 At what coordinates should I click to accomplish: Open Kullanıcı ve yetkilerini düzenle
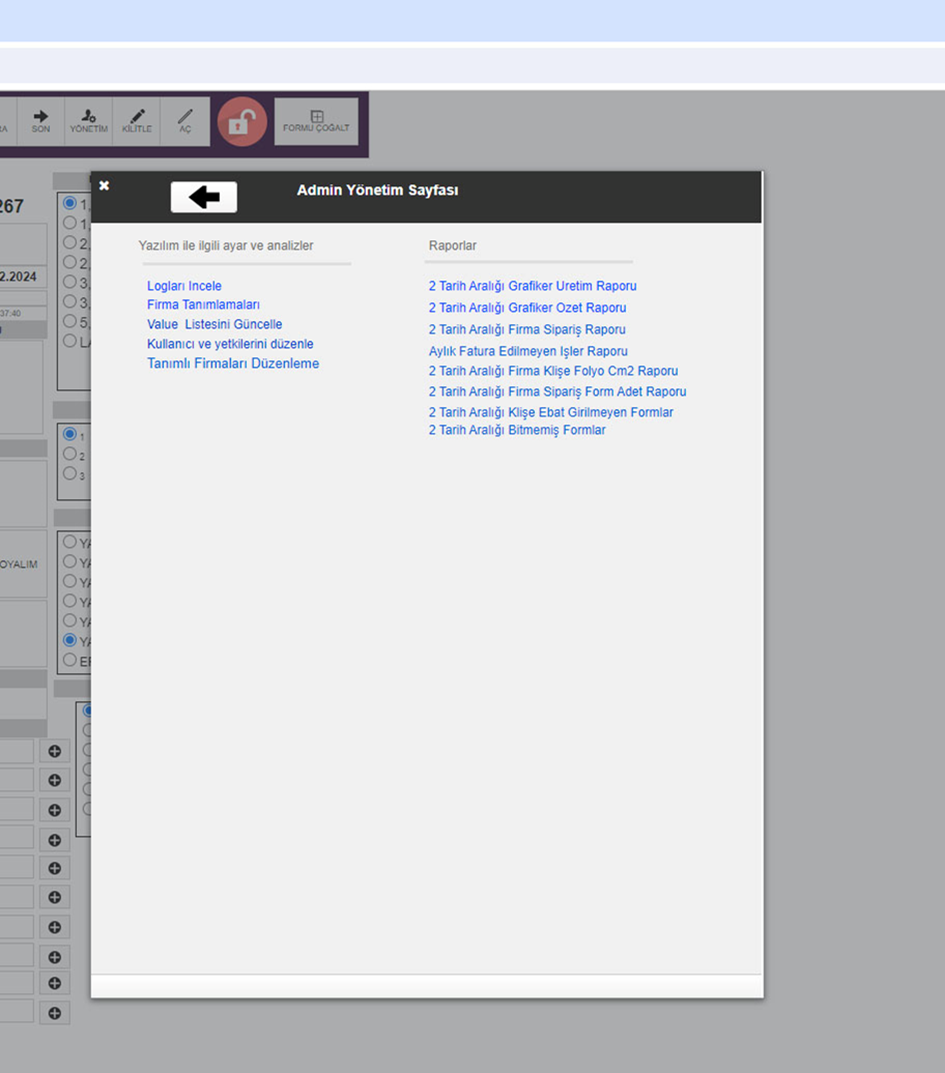pos(230,344)
